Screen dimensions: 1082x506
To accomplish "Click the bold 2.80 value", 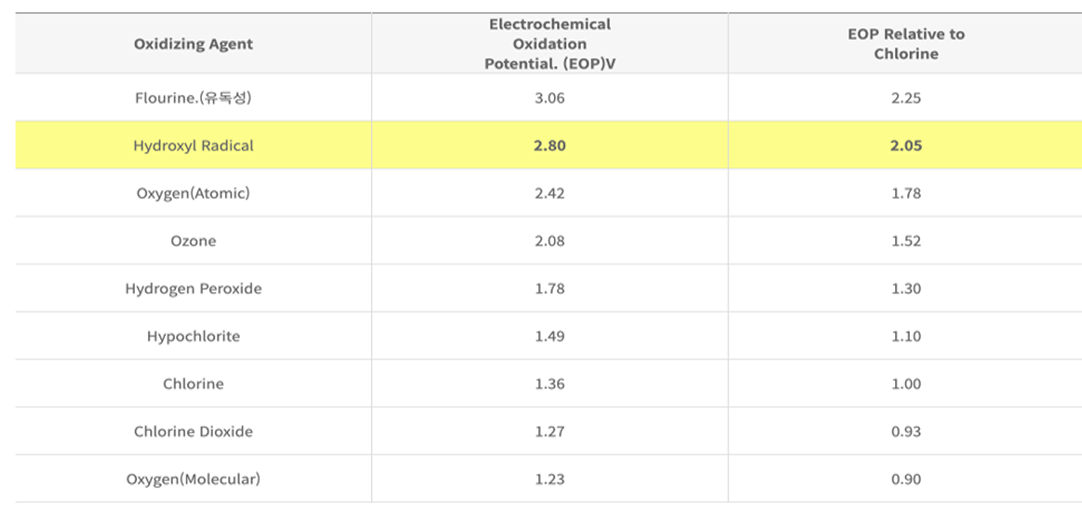I will click(x=549, y=146).
